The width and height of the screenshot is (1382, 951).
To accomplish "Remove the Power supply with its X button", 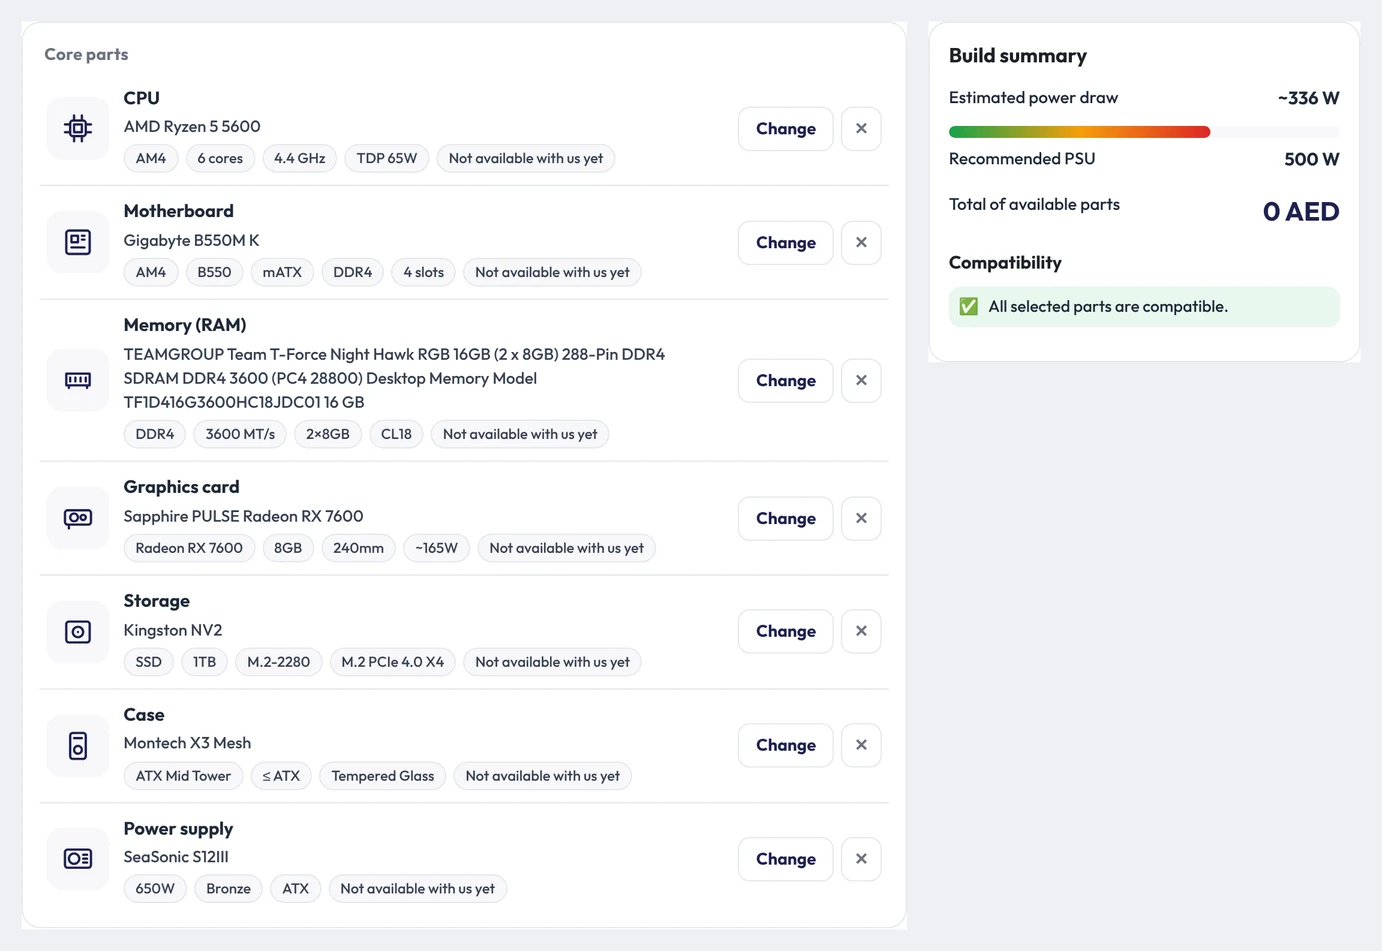I will (861, 859).
